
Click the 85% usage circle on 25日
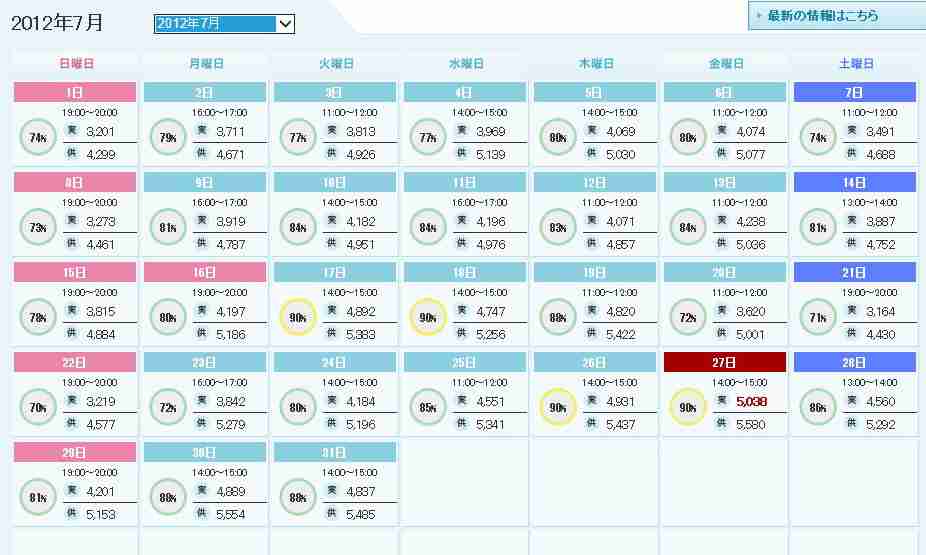coord(428,407)
